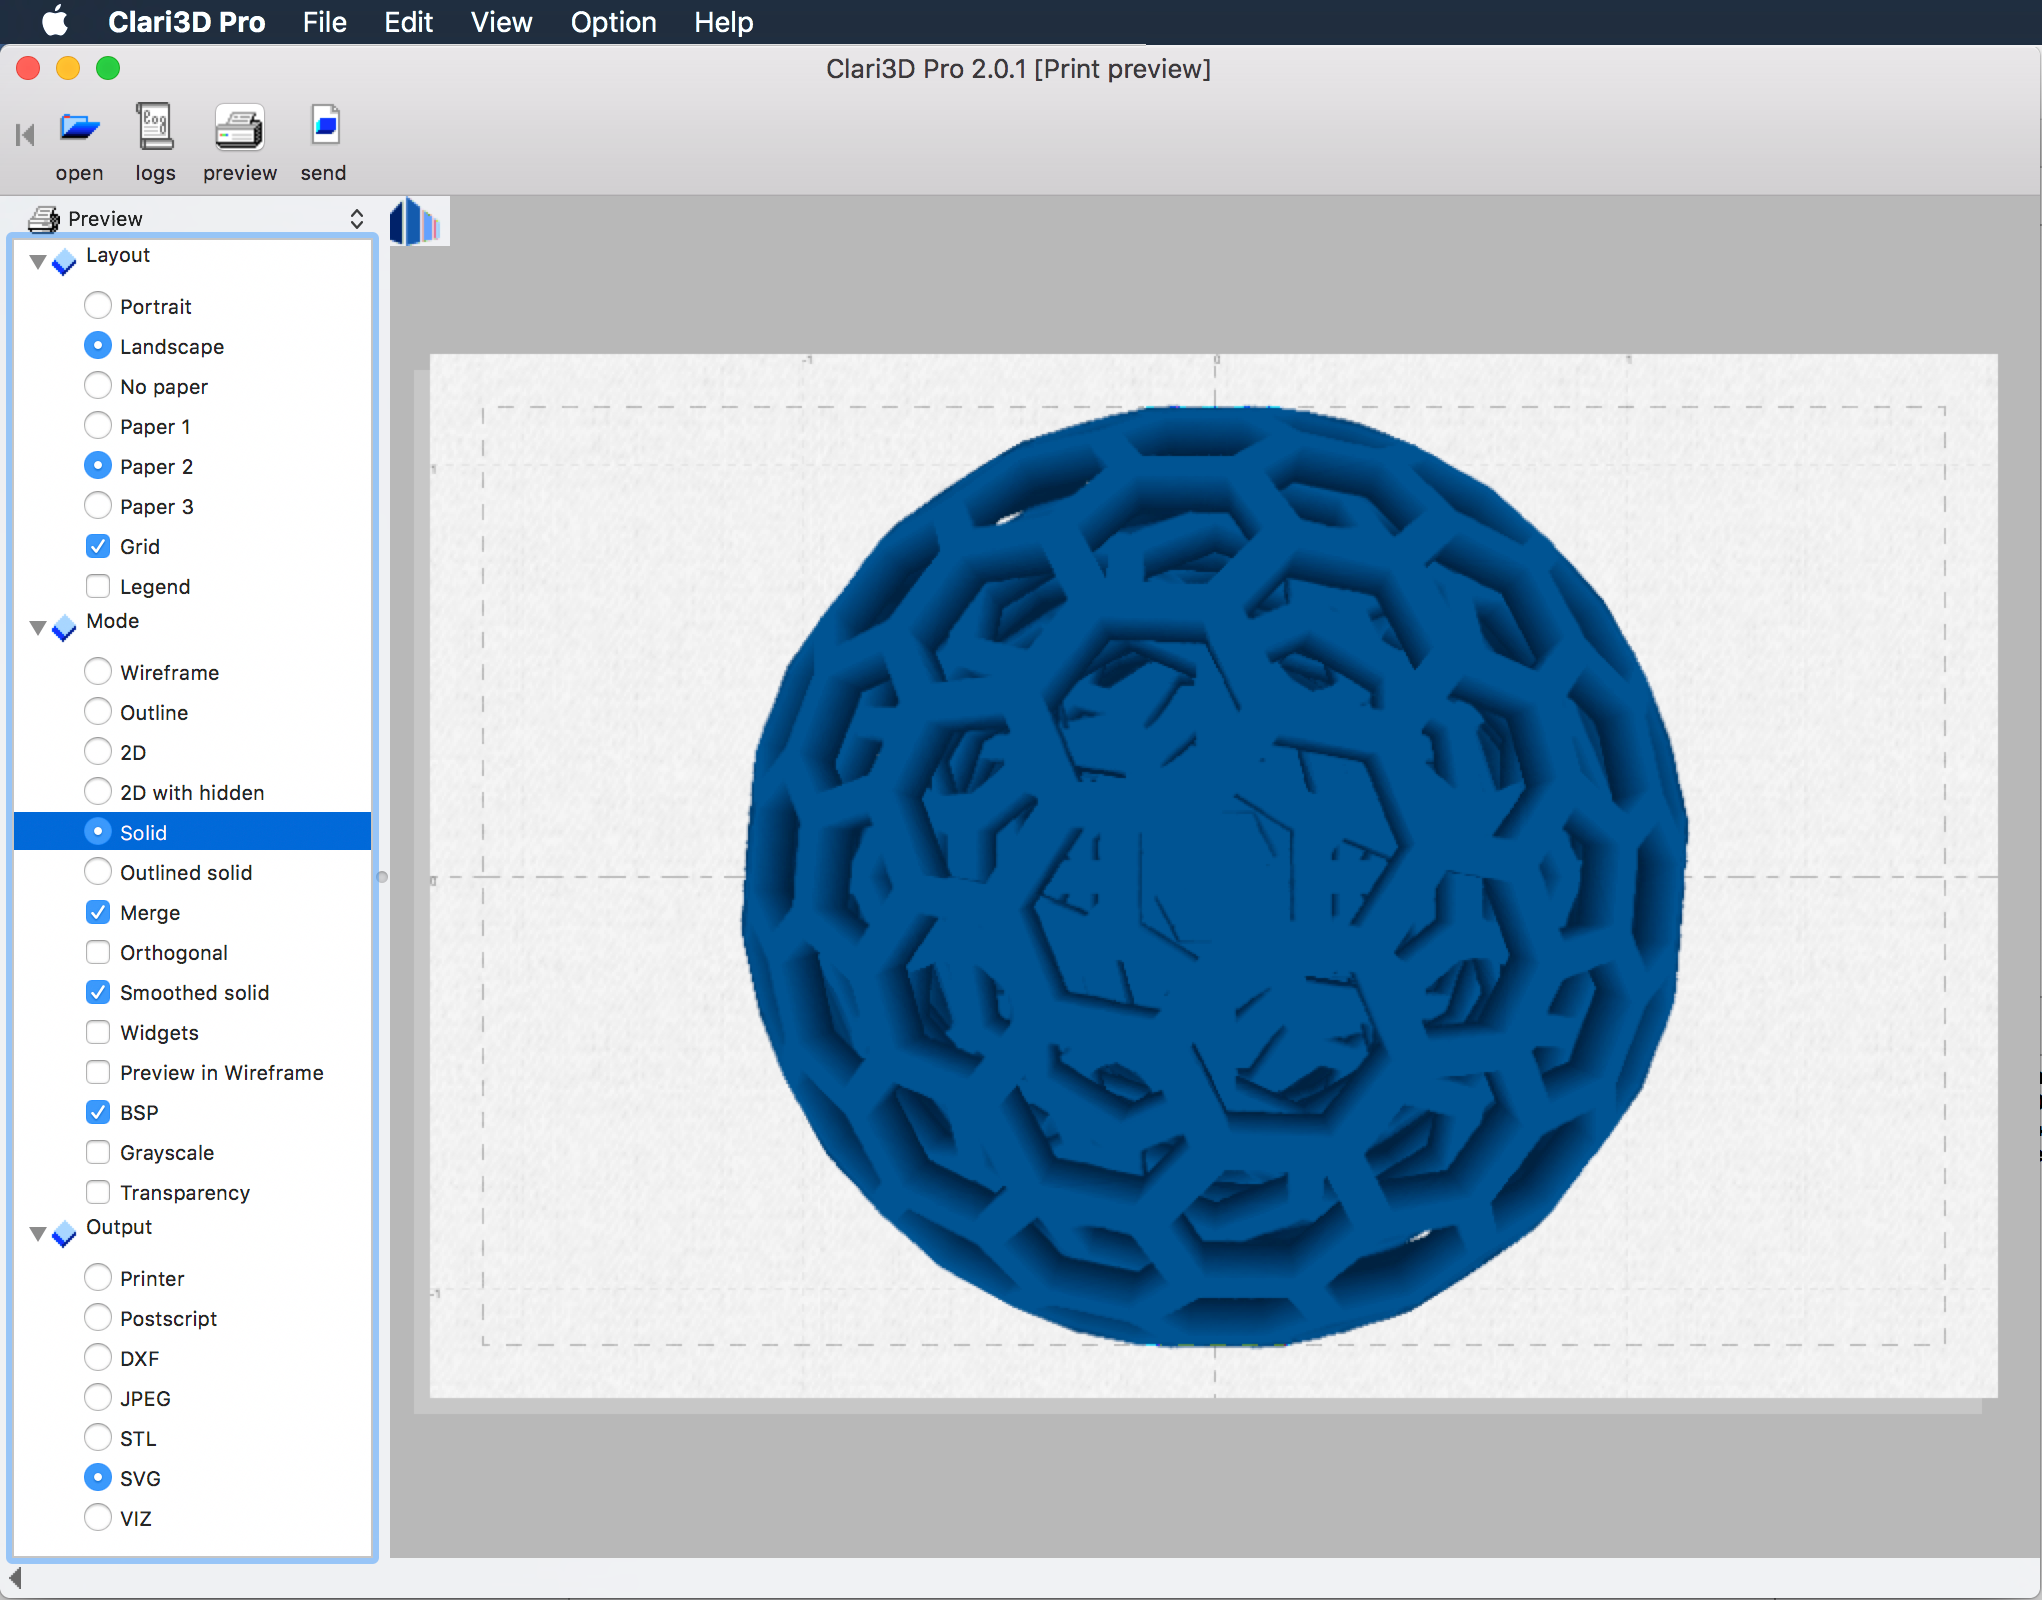2042x1600 pixels.
Task: Collapse the Mode section triangle
Action: click(37, 628)
